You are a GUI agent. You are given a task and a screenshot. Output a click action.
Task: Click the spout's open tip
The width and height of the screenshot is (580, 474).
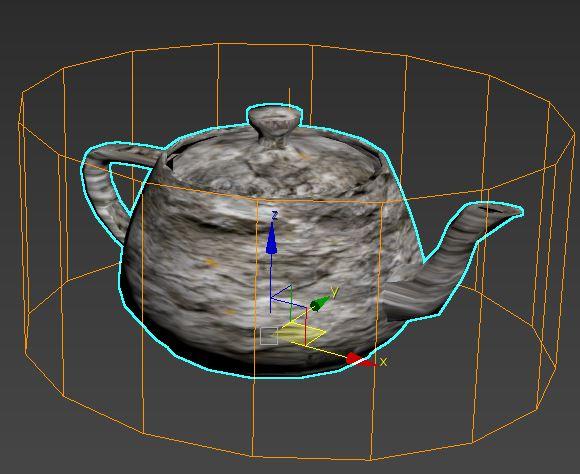pos(499,210)
